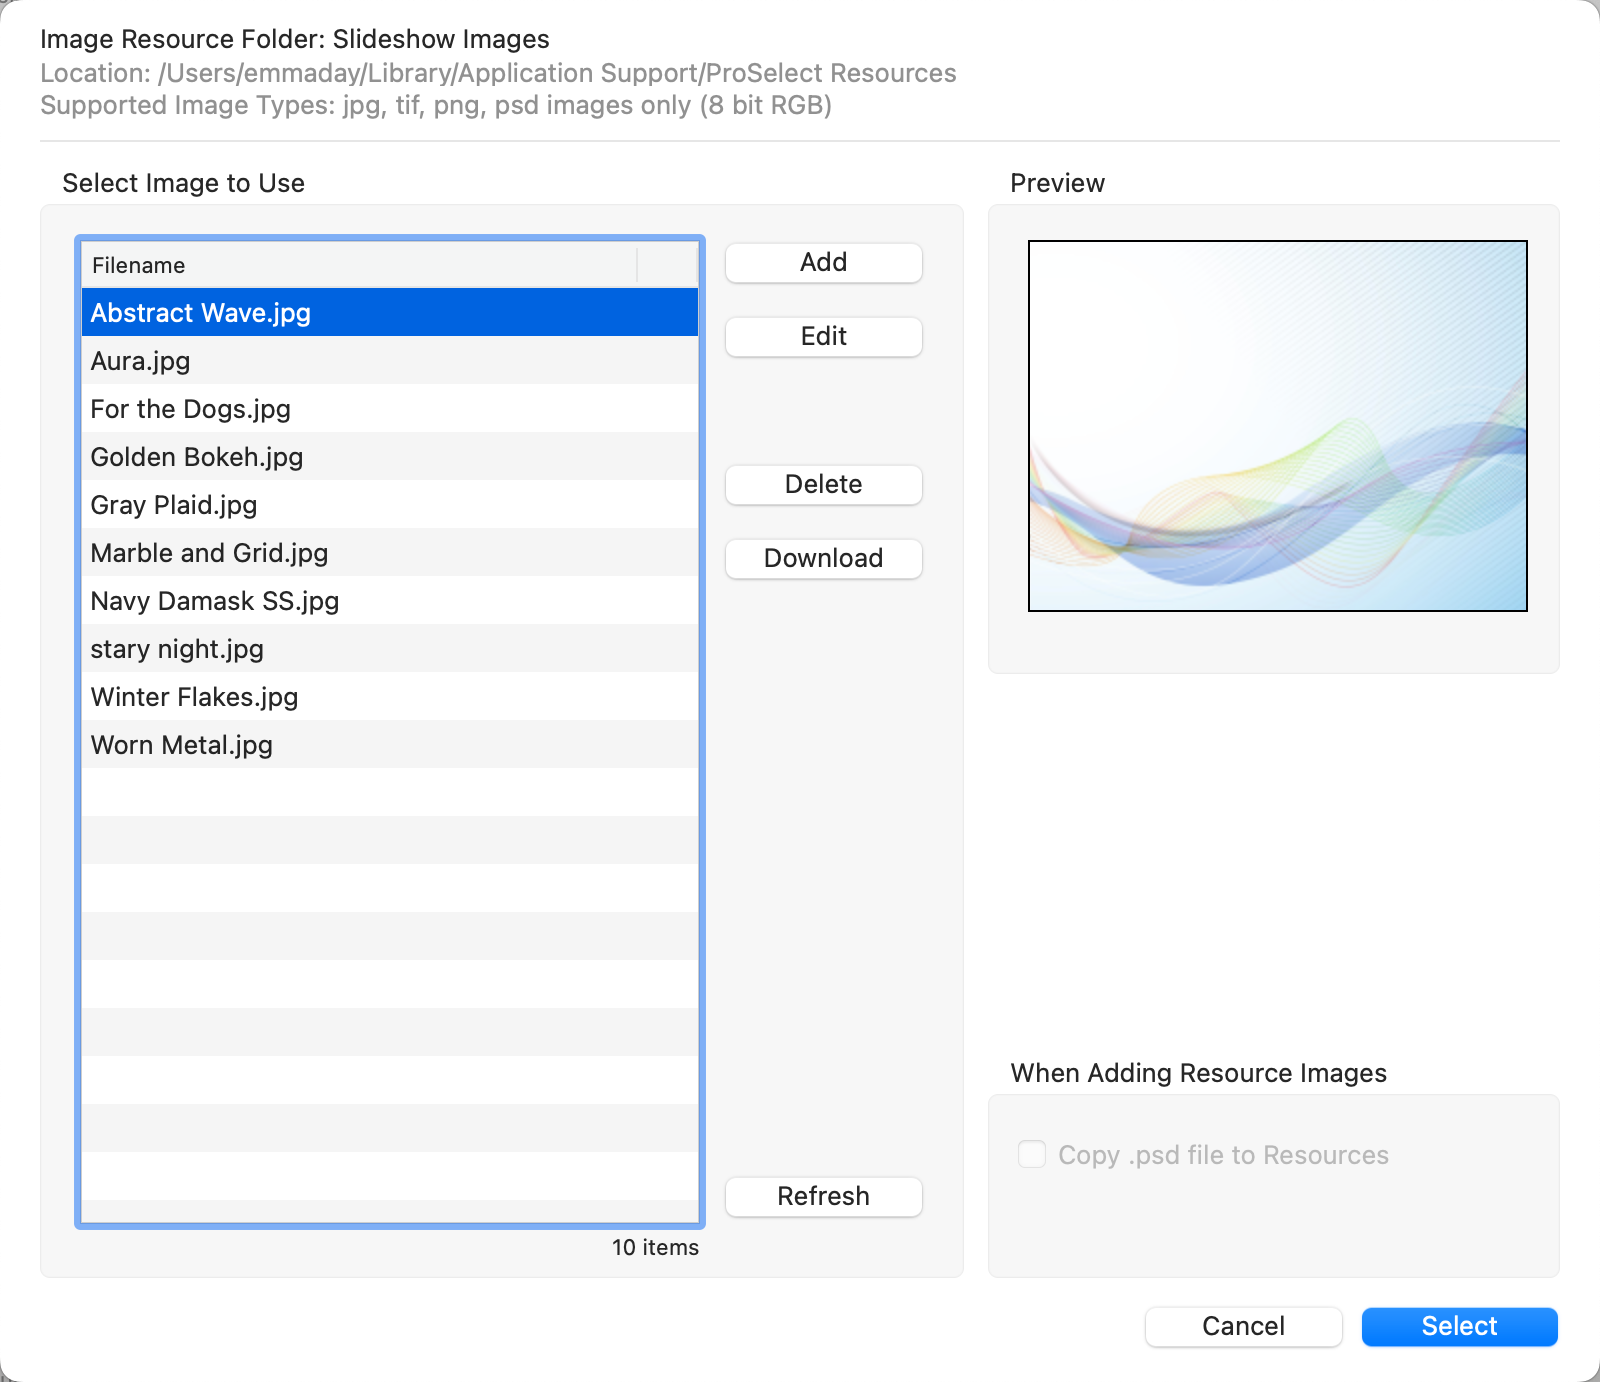The width and height of the screenshot is (1600, 1382).
Task: Select Navy Damask SS.jpg
Action: [214, 601]
